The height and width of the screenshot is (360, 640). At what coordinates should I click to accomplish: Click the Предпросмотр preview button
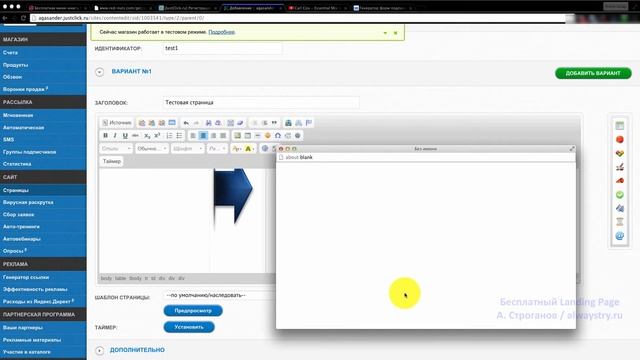[x=193, y=311]
